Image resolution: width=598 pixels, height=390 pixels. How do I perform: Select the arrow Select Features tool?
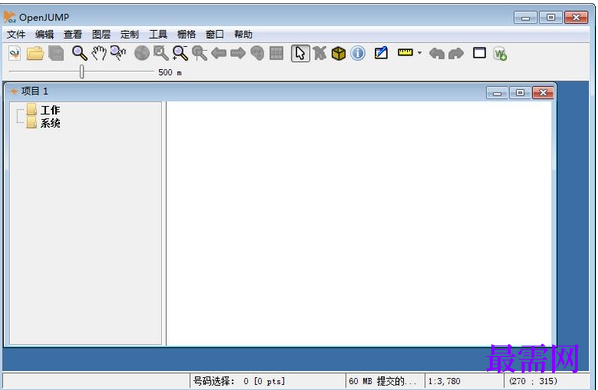click(300, 53)
